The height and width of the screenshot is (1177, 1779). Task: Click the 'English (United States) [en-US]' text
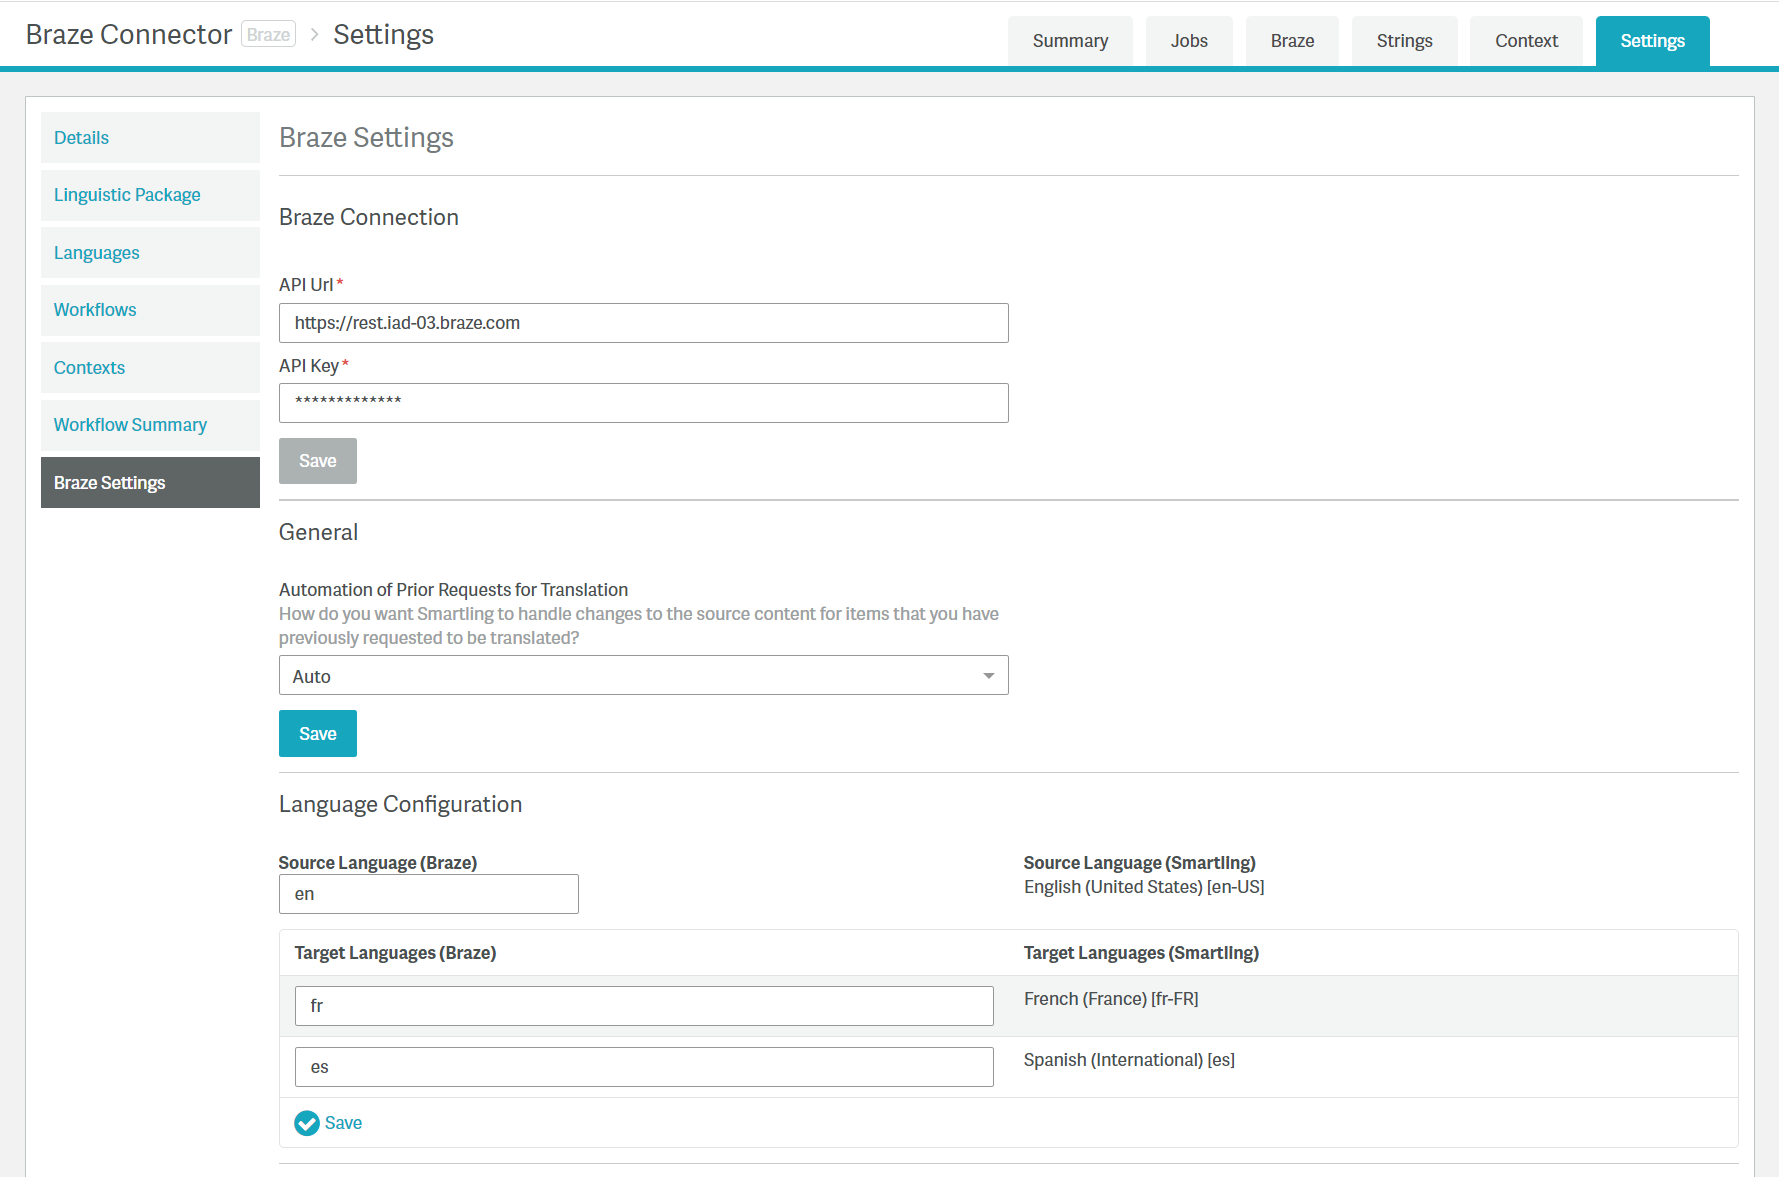pyautogui.click(x=1144, y=887)
